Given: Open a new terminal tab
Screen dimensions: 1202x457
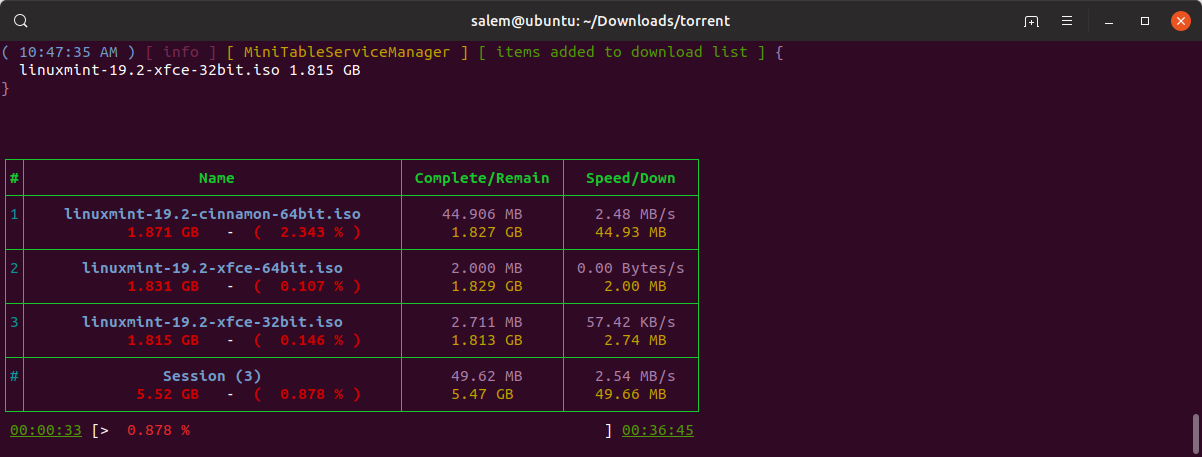Looking at the screenshot, I should tap(1031, 21).
